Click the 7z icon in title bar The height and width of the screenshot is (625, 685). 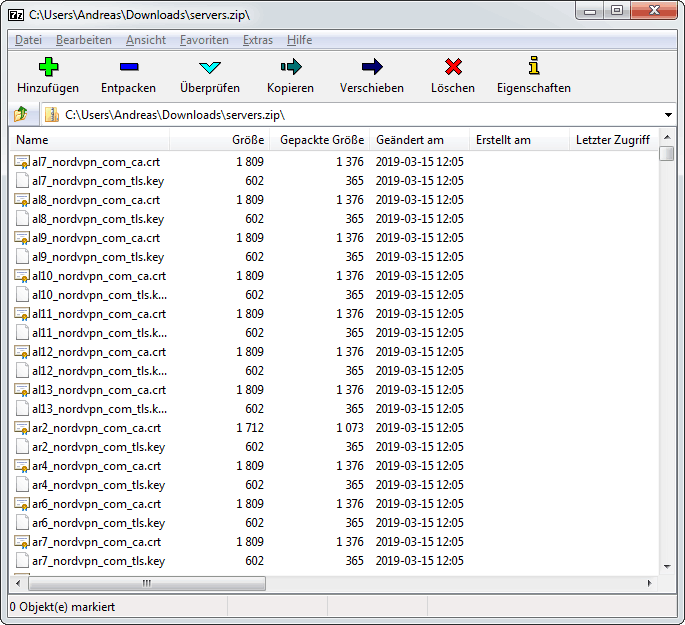pos(16,15)
